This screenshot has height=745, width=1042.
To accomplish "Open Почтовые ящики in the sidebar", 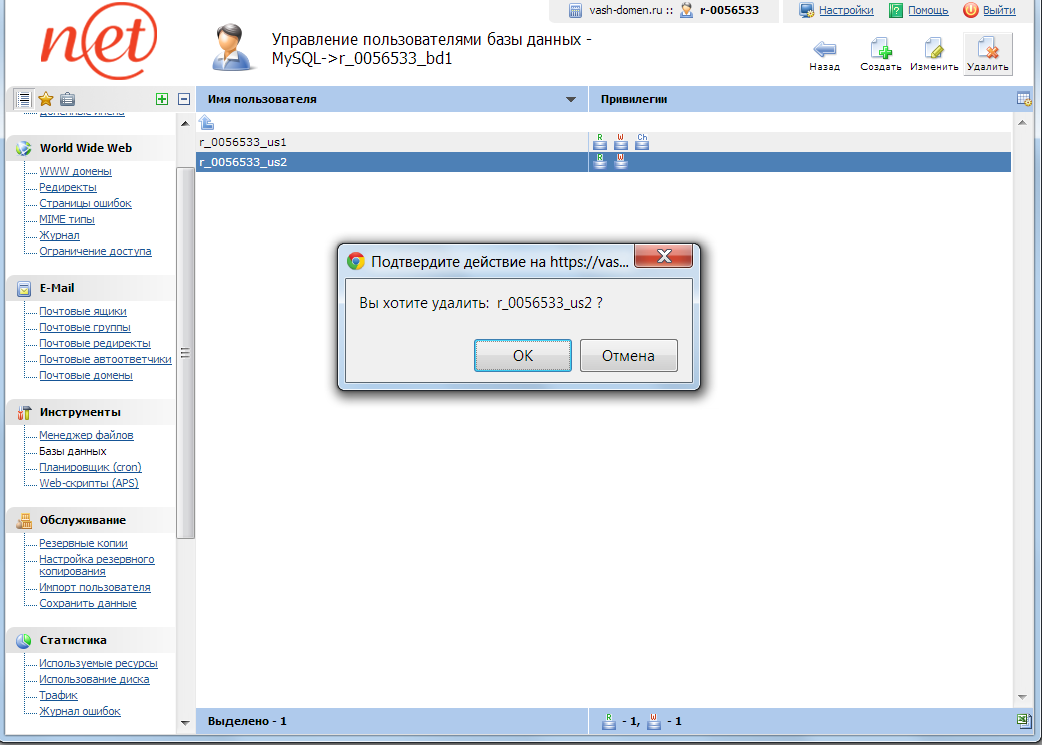I will [x=83, y=311].
